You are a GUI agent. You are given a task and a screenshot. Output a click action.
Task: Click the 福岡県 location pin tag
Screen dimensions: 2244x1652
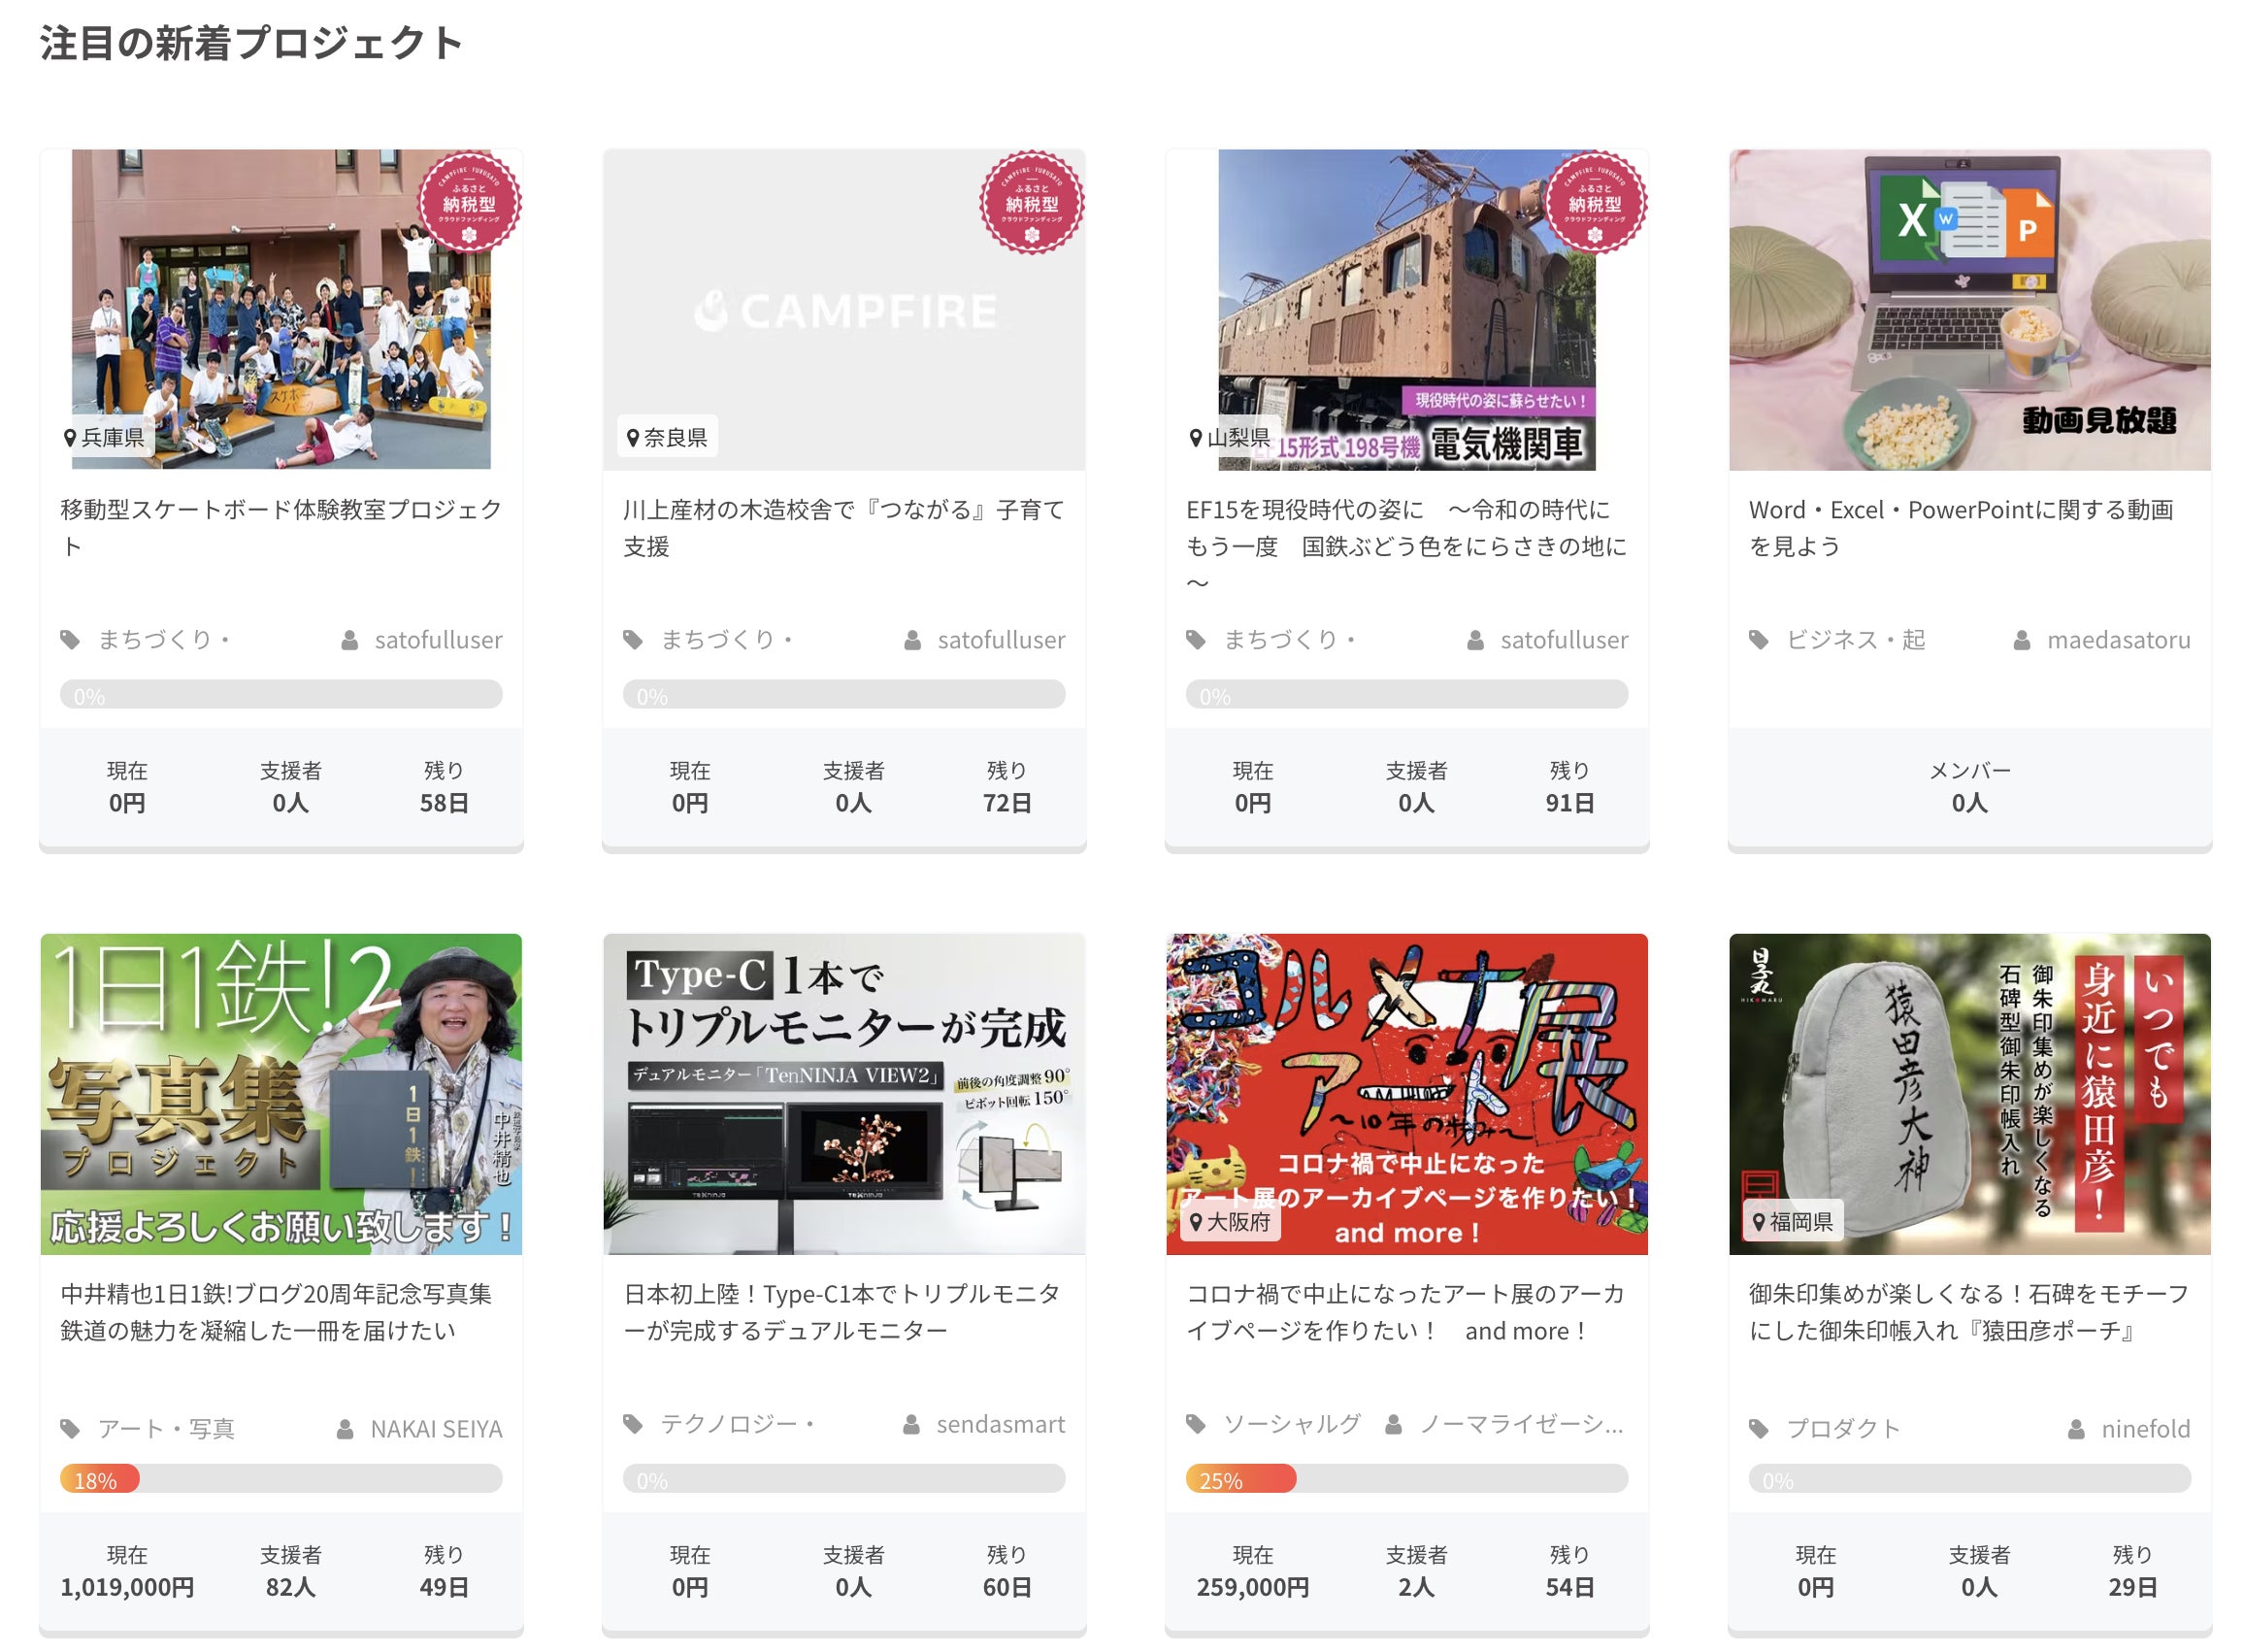pyautogui.click(x=1793, y=1221)
